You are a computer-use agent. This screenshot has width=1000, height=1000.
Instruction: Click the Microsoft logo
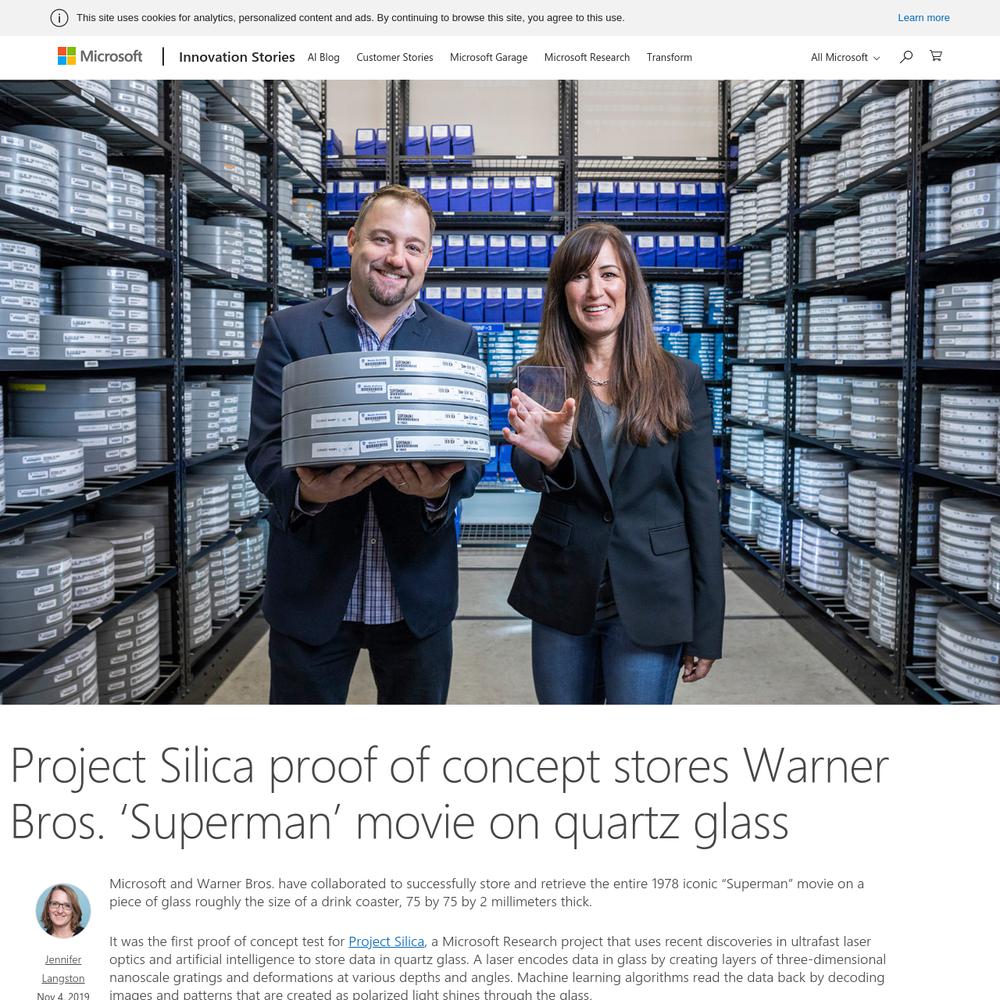(x=100, y=56)
